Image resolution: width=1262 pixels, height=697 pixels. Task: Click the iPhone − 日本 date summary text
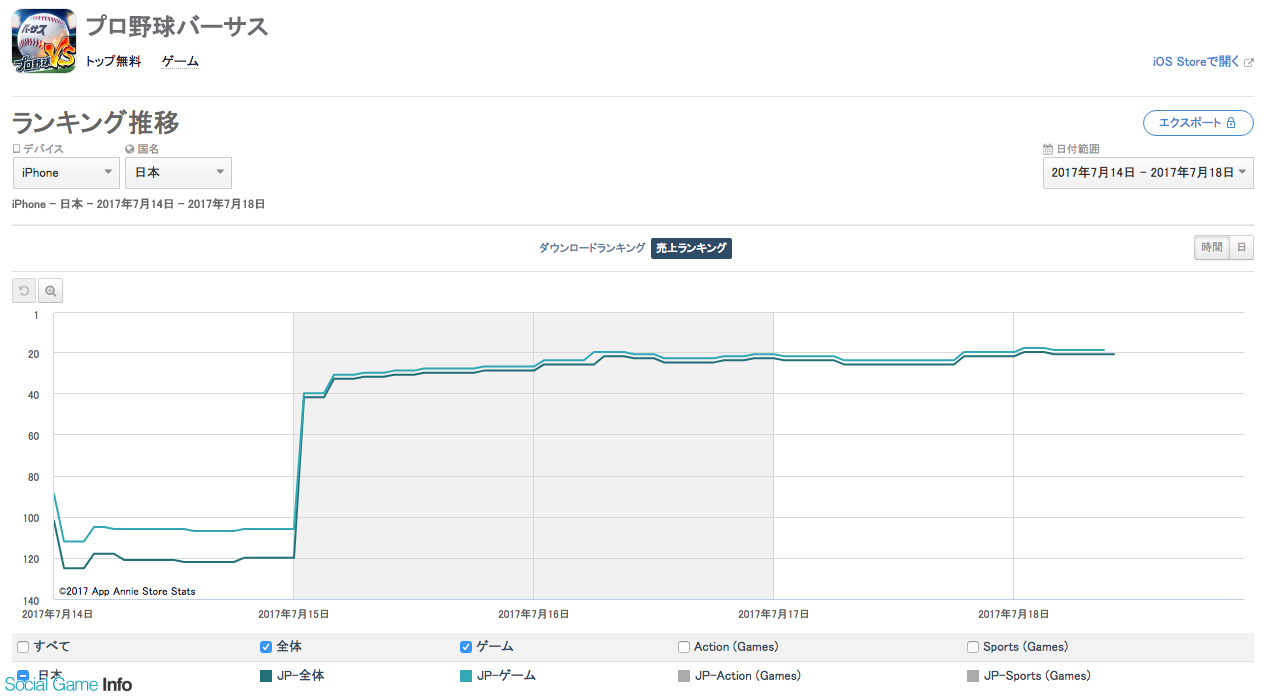click(138, 204)
